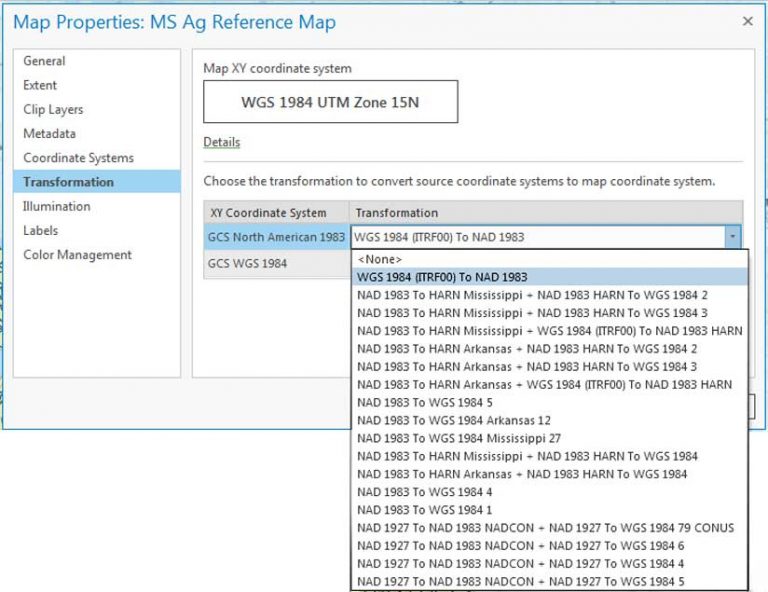The width and height of the screenshot is (768, 592).
Task: Open the Illumination settings page
Action: pos(56,206)
